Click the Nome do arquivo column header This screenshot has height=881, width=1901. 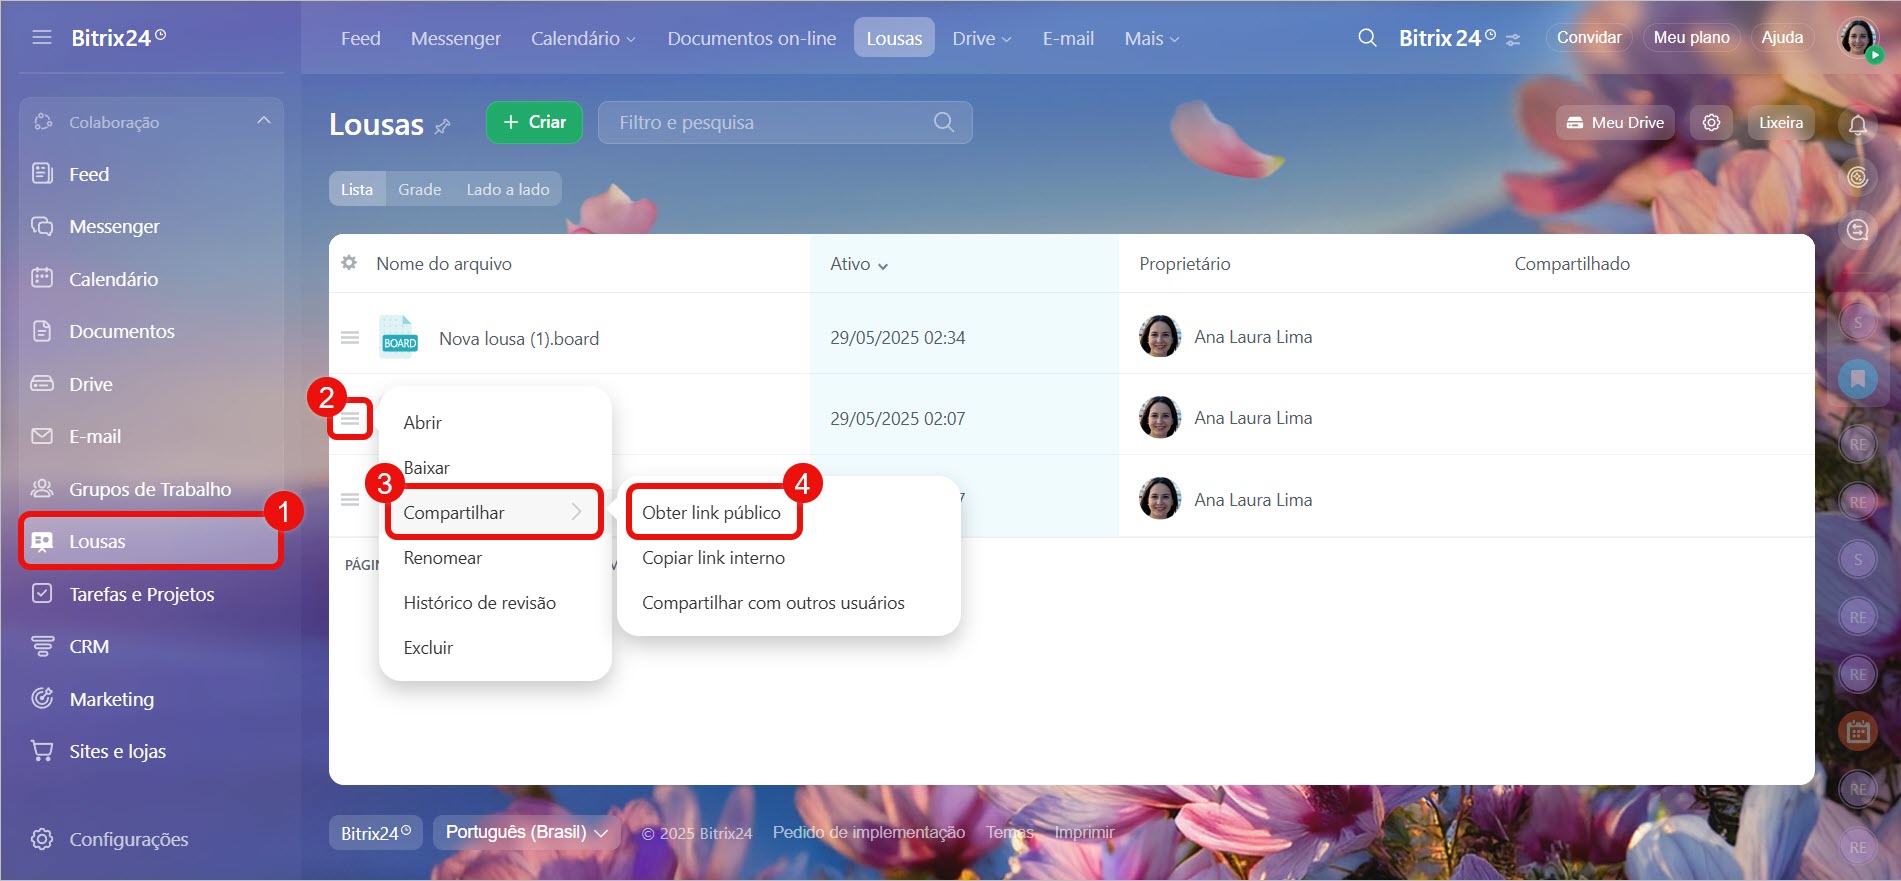tap(444, 263)
